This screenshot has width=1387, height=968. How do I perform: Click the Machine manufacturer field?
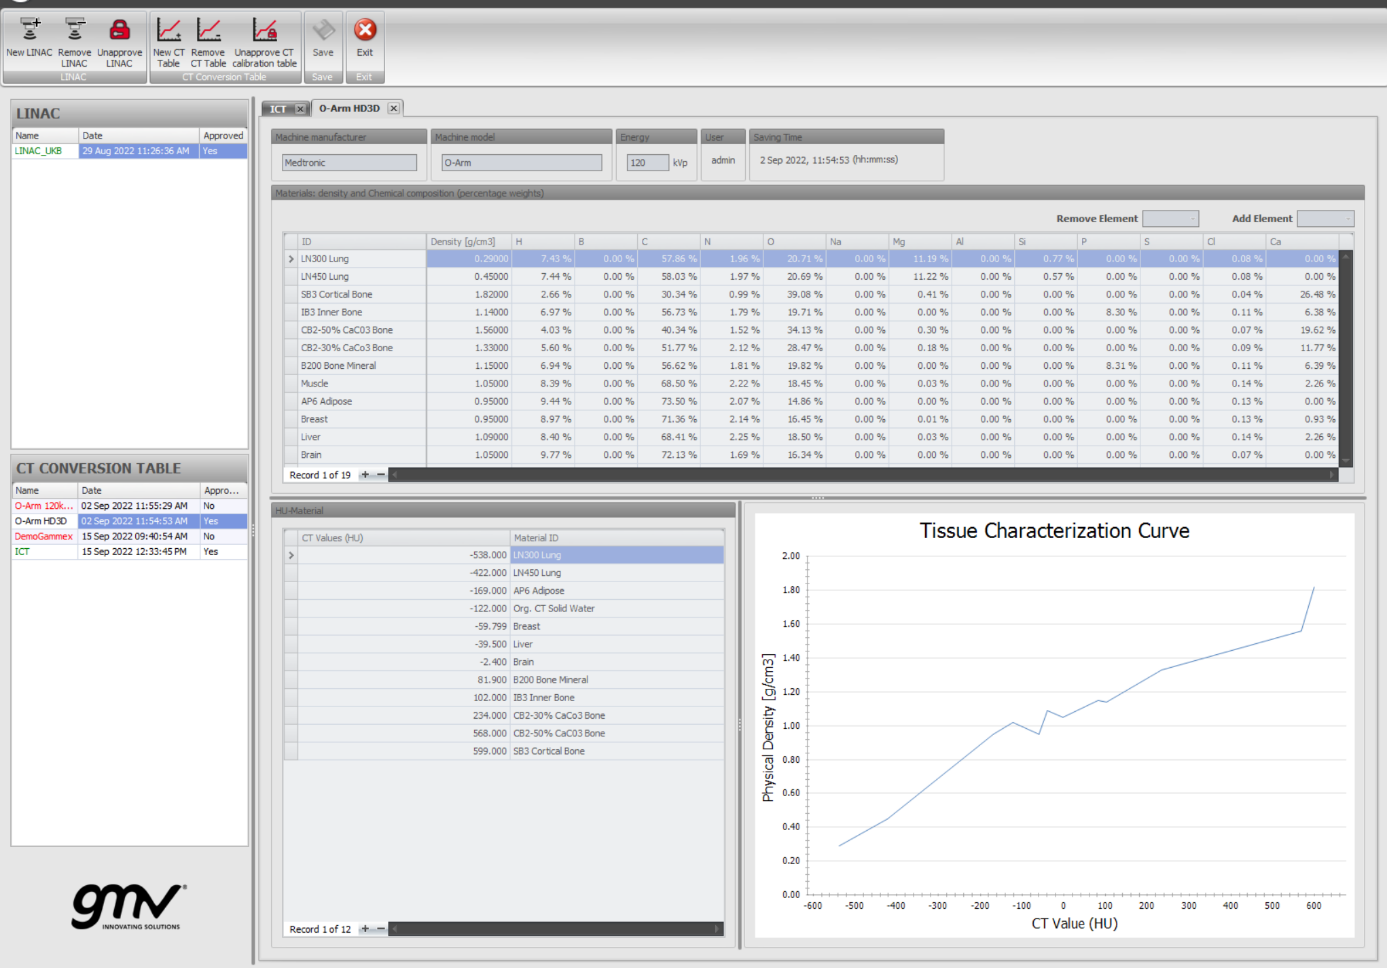[350, 162]
